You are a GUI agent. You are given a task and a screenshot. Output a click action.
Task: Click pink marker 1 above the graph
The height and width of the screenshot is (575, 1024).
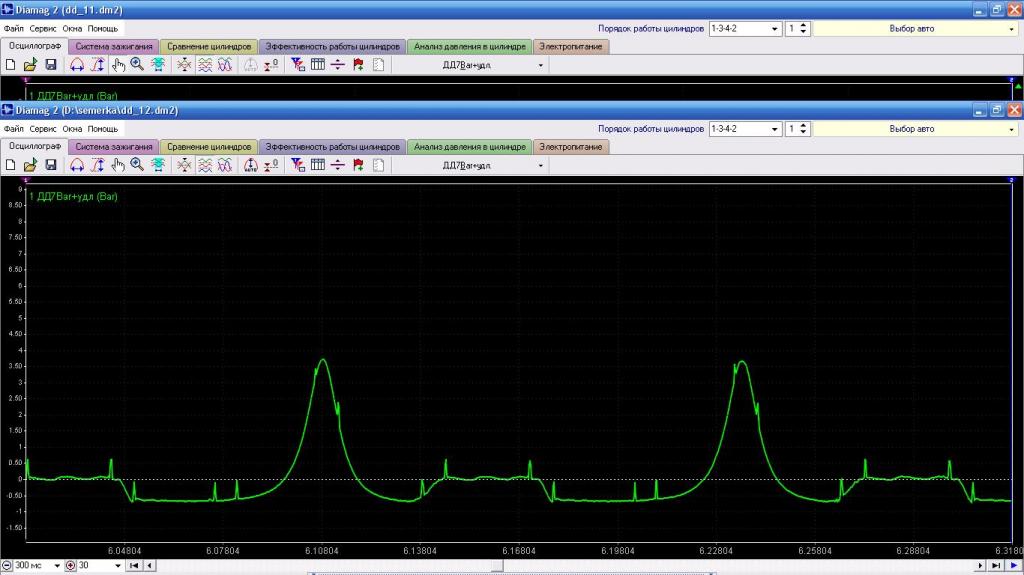26,180
